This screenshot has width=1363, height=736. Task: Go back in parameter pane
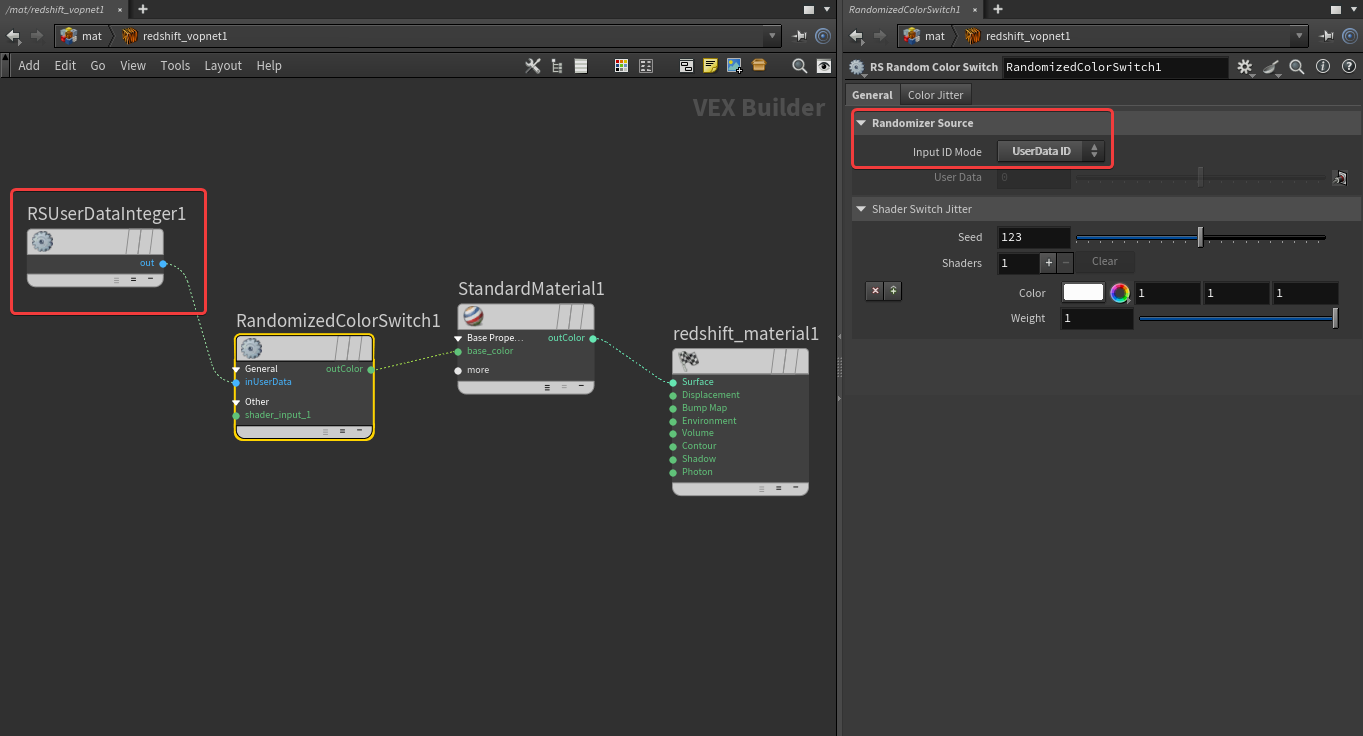pyautogui.click(x=855, y=36)
